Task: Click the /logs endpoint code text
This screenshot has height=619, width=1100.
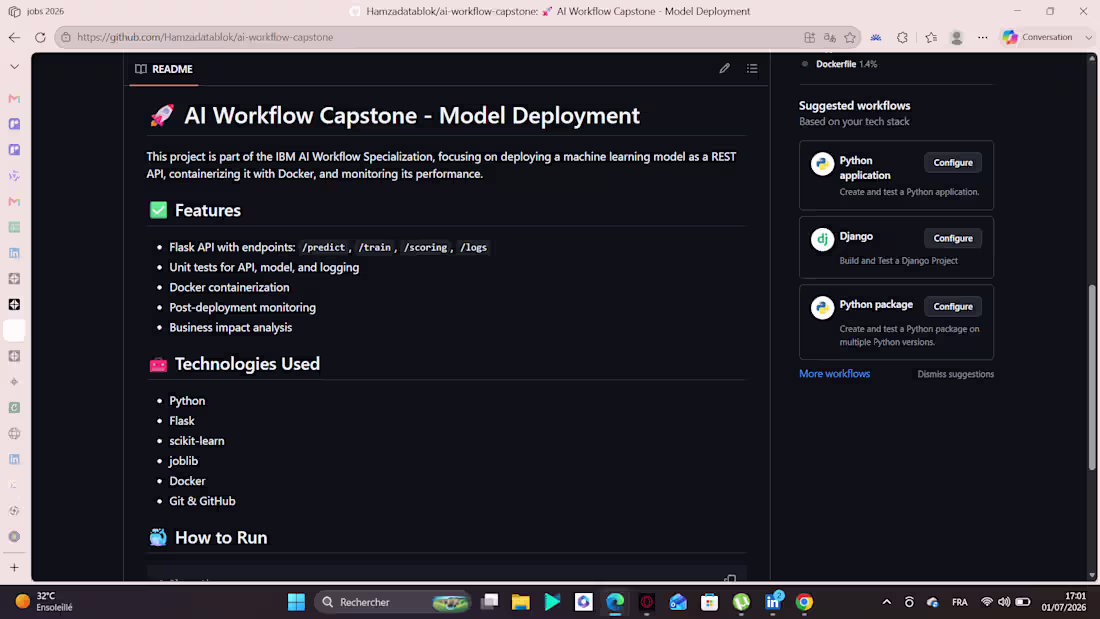Action: point(474,247)
